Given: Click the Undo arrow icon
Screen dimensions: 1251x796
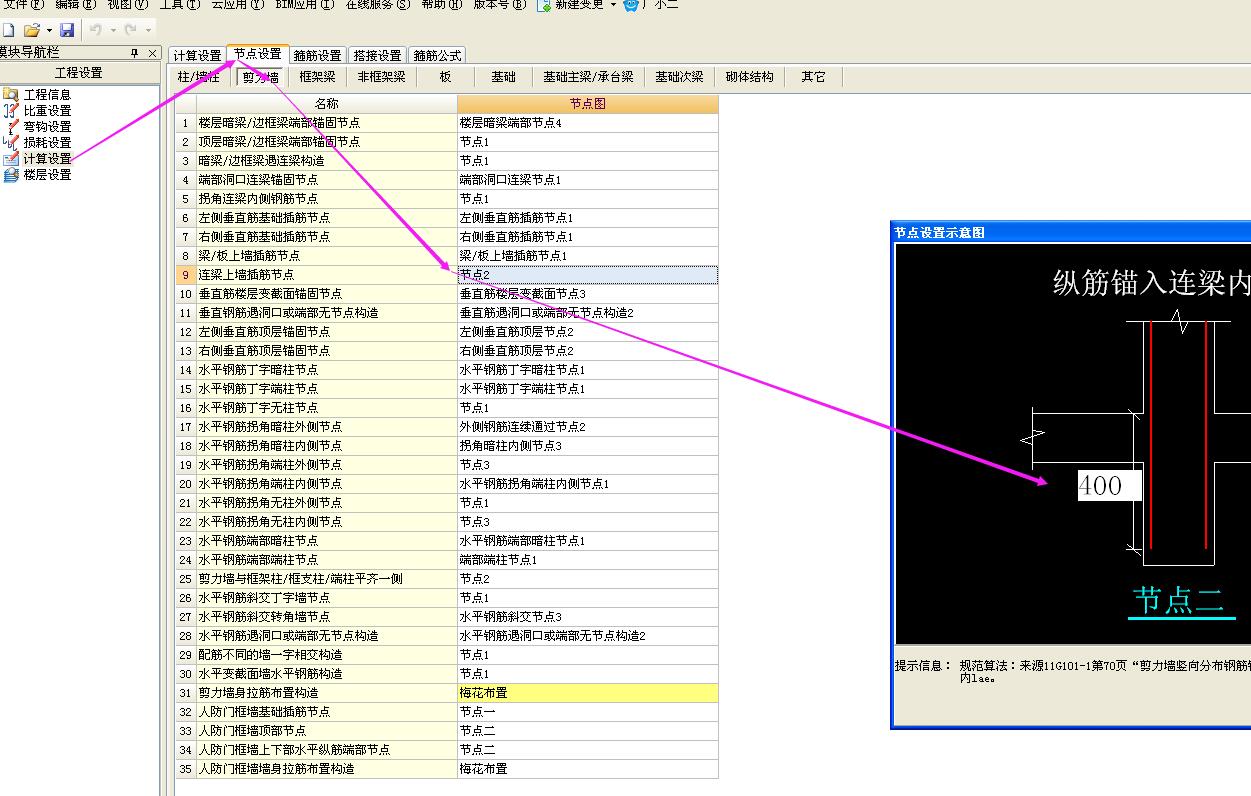Looking at the screenshot, I should click(x=95, y=30).
